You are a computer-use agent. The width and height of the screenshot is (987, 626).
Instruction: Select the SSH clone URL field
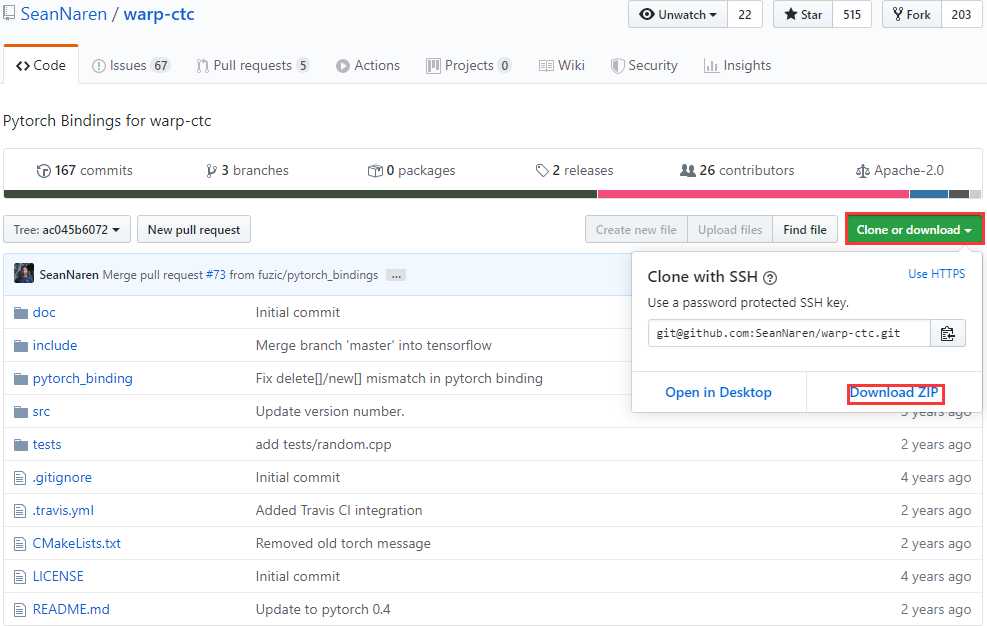click(x=789, y=333)
